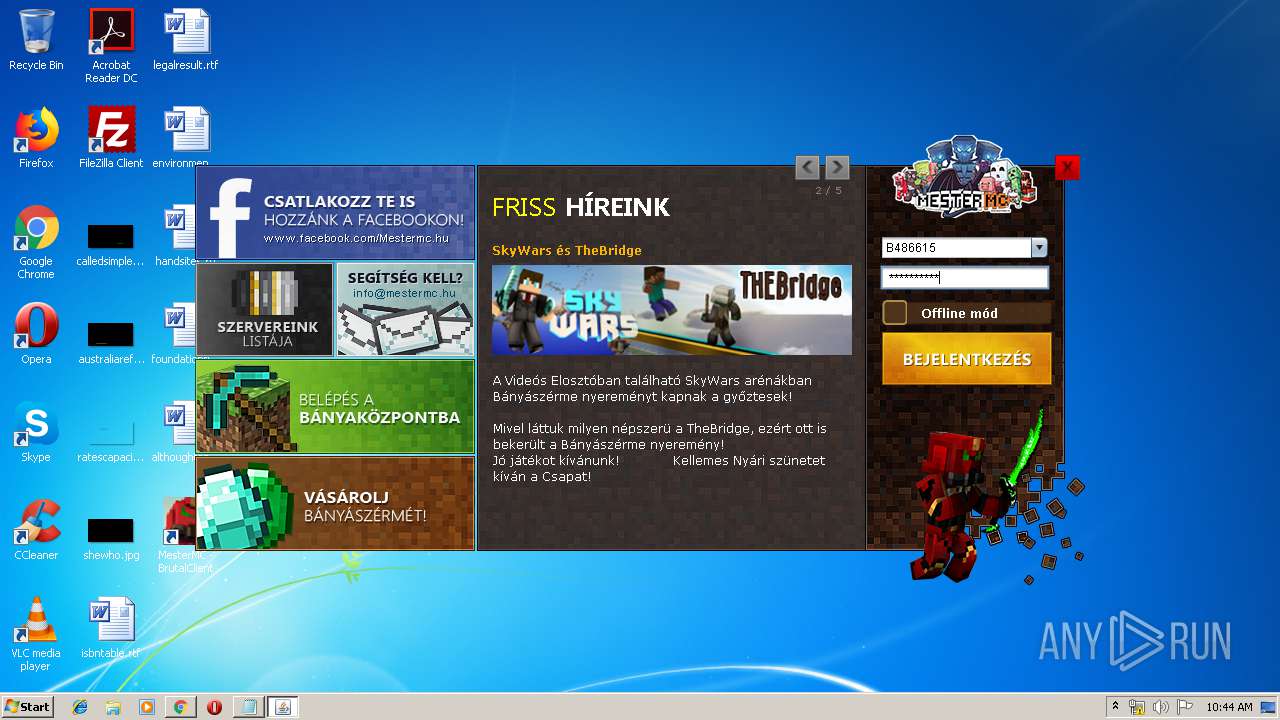Launch VLC media player shortcut
This screenshot has height=720, width=1280.
click(36, 634)
